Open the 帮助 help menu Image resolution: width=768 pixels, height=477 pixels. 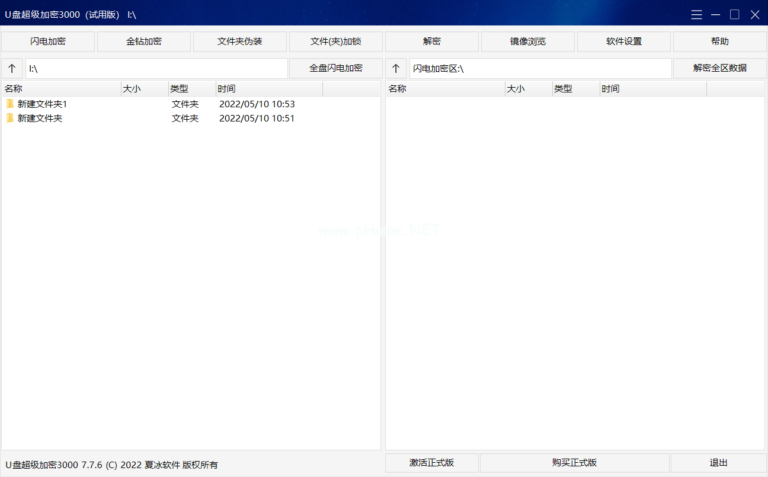[x=720, y=42]
